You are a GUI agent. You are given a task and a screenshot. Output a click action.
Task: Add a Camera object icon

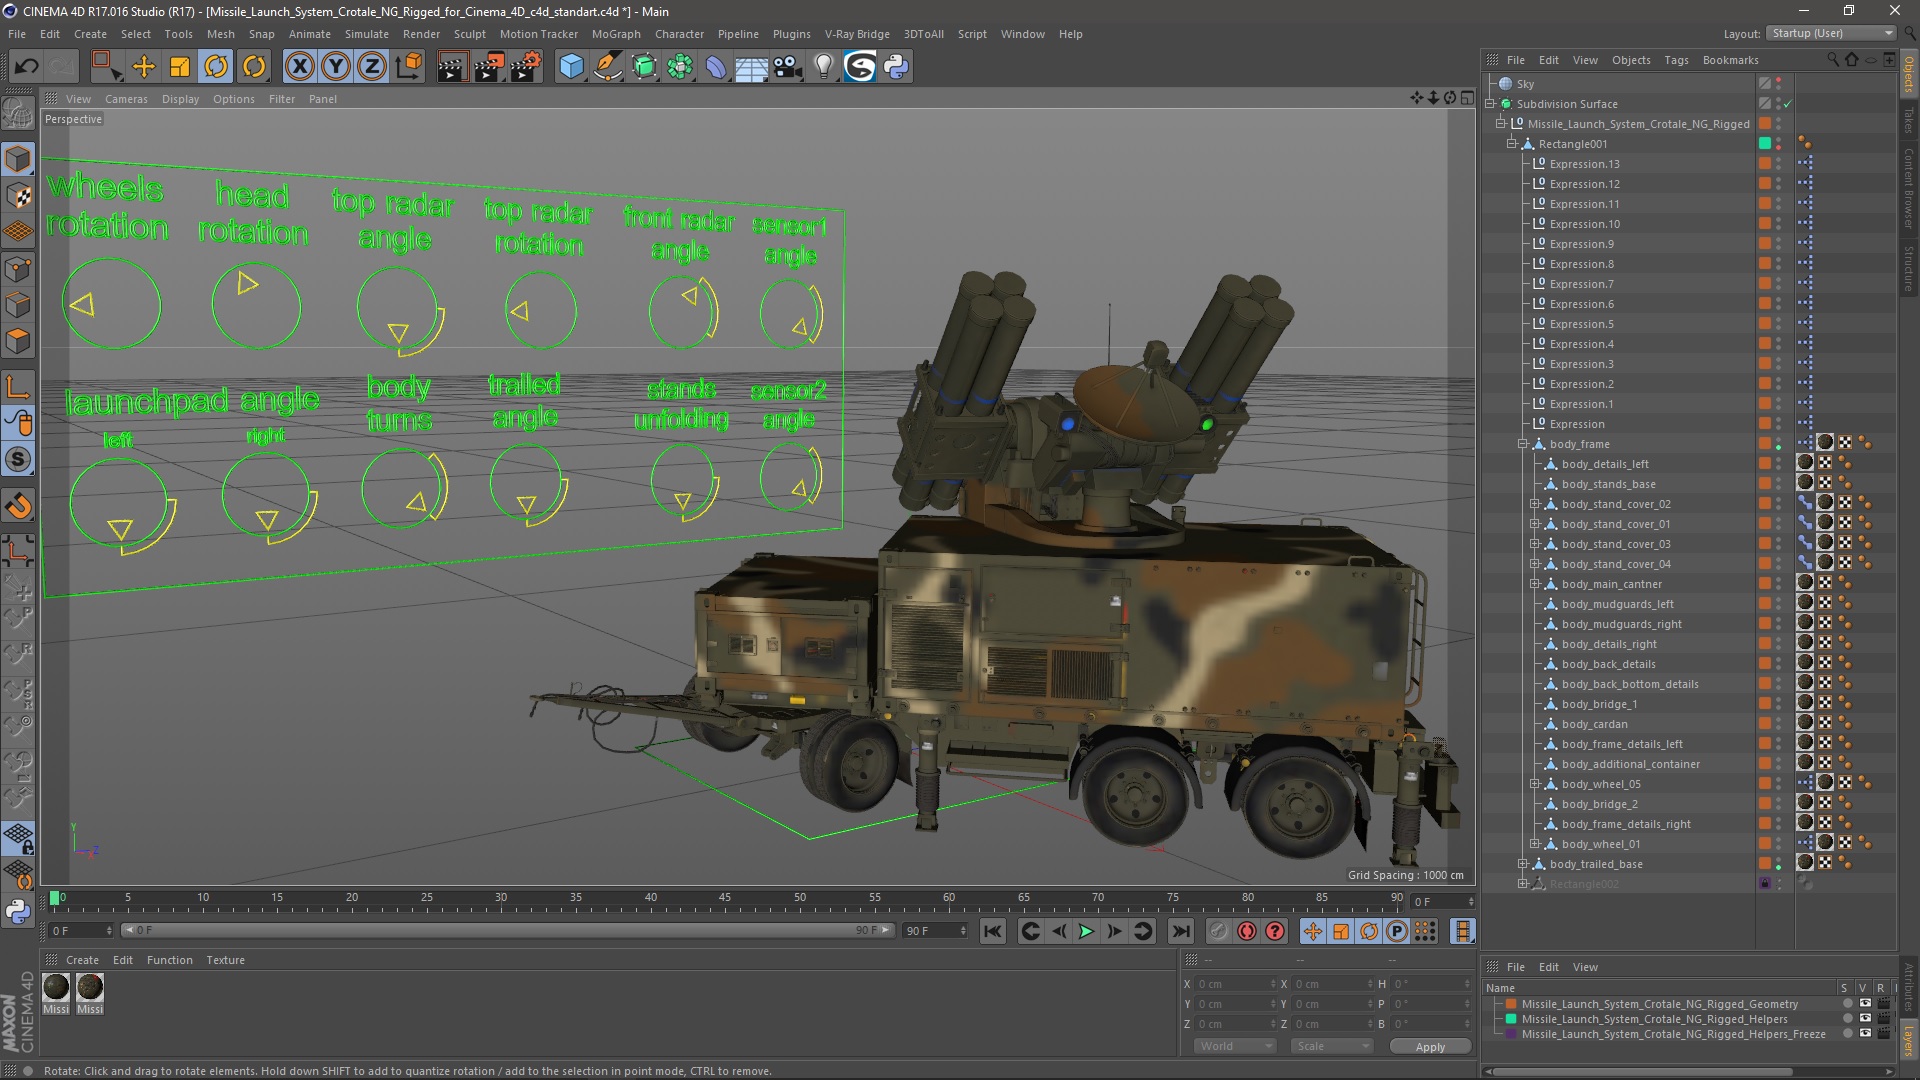[788, 67]
